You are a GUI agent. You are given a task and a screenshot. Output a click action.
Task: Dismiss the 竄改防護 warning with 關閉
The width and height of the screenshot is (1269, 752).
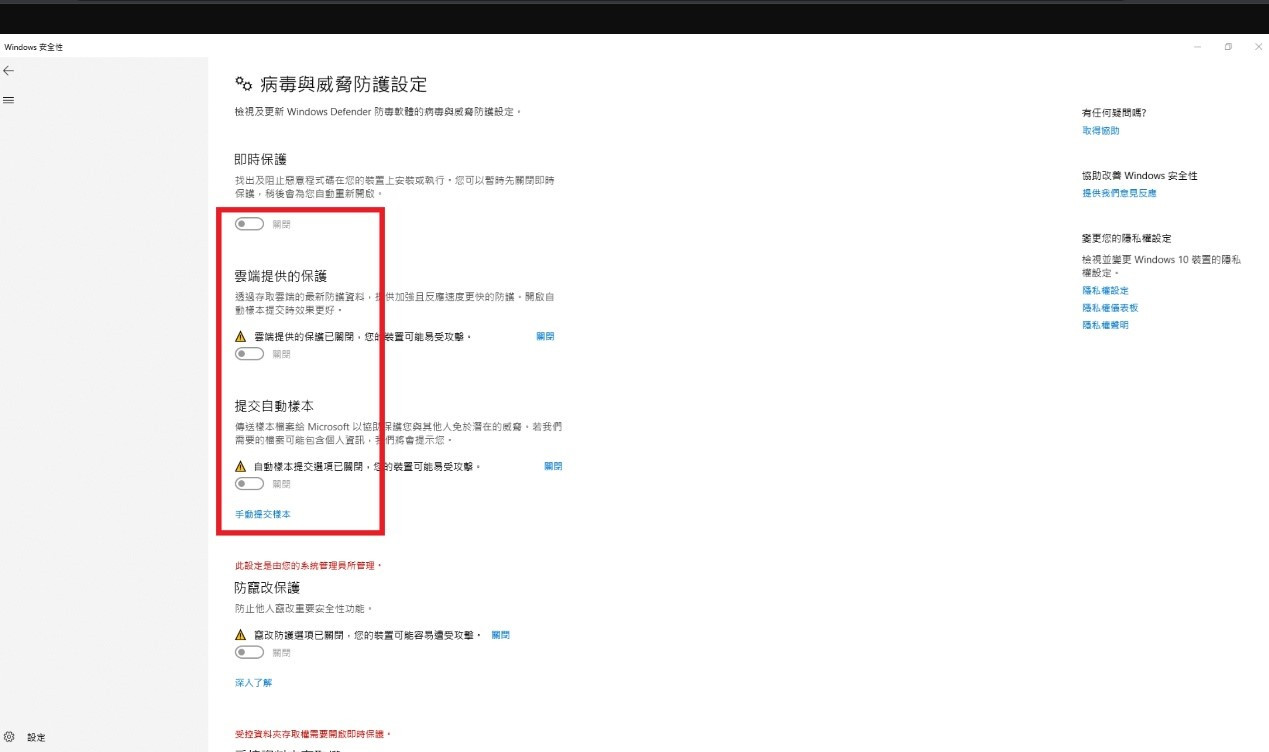[501, 635]
